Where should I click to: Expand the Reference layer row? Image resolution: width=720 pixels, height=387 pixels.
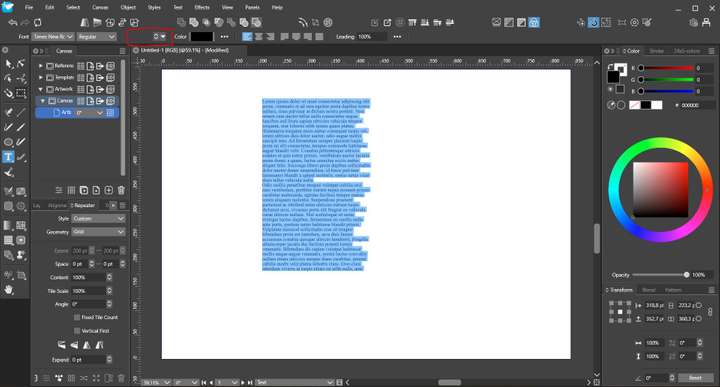[x=40, y=66]
